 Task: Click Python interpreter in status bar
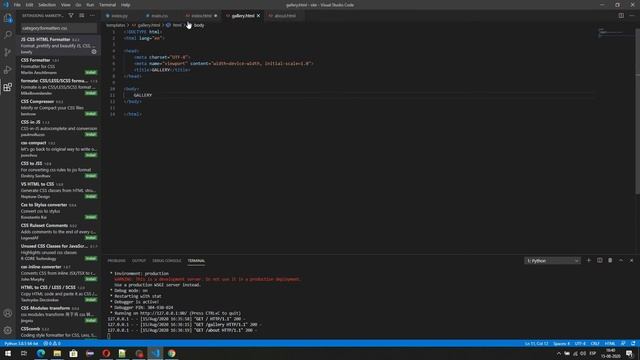coord(21,344)
